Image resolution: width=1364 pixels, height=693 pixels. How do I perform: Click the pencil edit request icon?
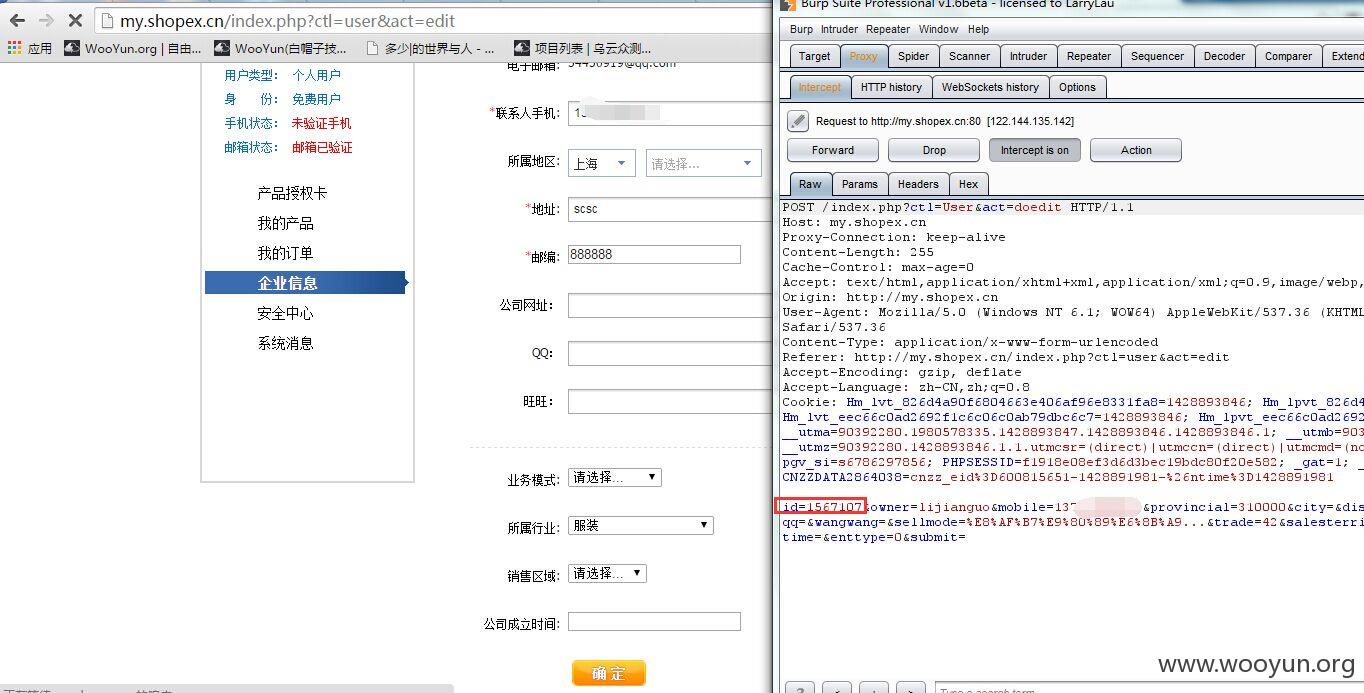click(x=797, y=121)
